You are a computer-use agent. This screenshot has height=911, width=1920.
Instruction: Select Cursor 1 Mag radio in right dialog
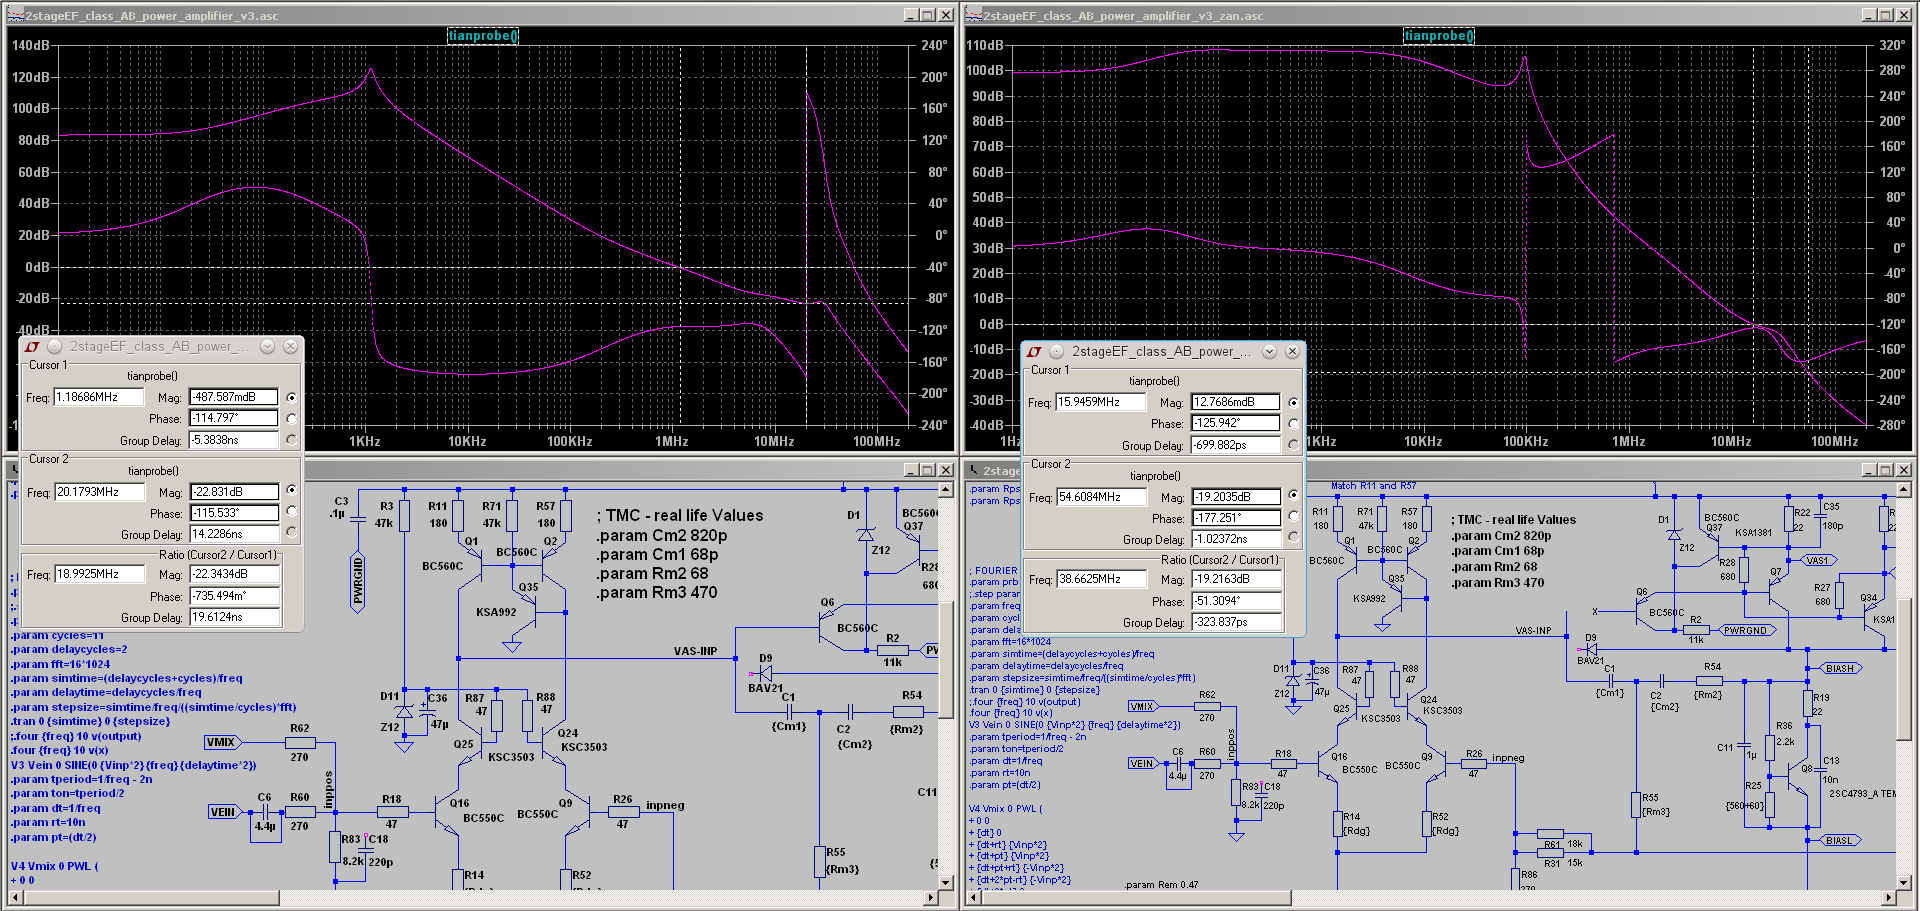(x=1293, y=402)
